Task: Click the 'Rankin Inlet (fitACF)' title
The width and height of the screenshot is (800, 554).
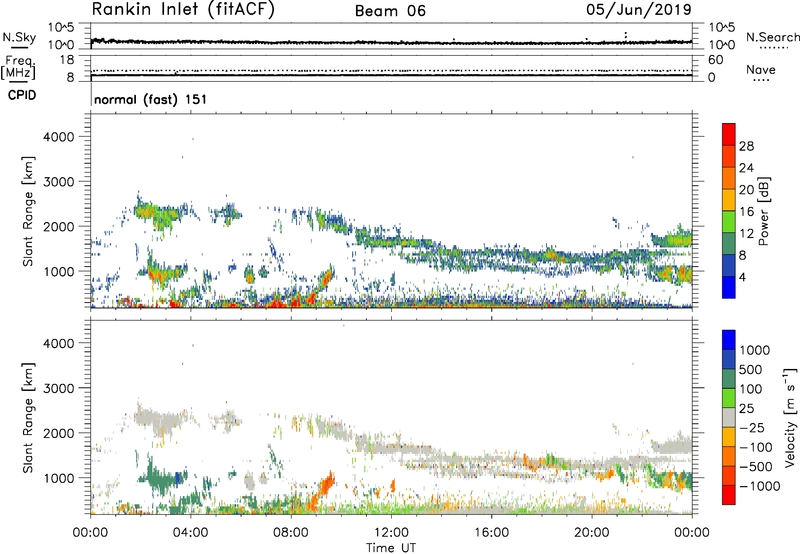Action: pyautogui.click(x=183, y=9)
